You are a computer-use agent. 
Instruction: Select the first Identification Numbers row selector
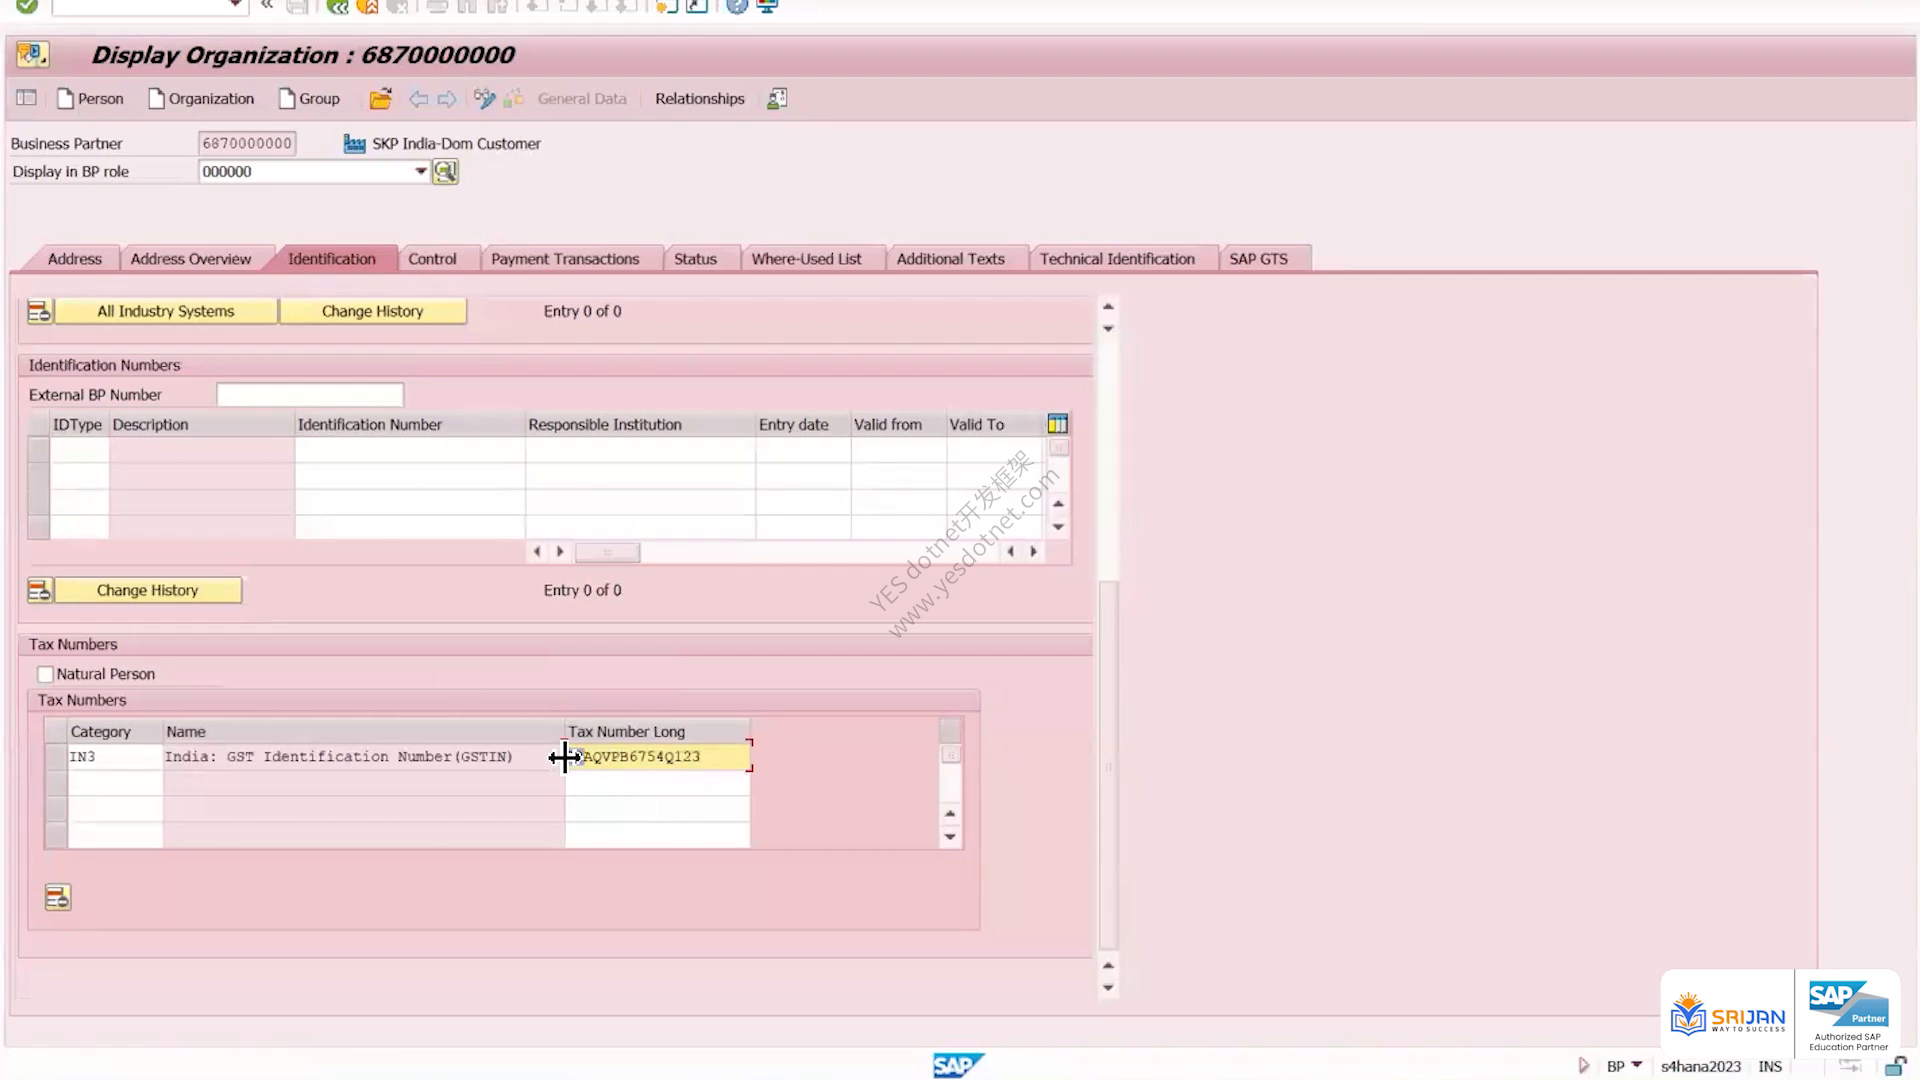tap(39, 449)
